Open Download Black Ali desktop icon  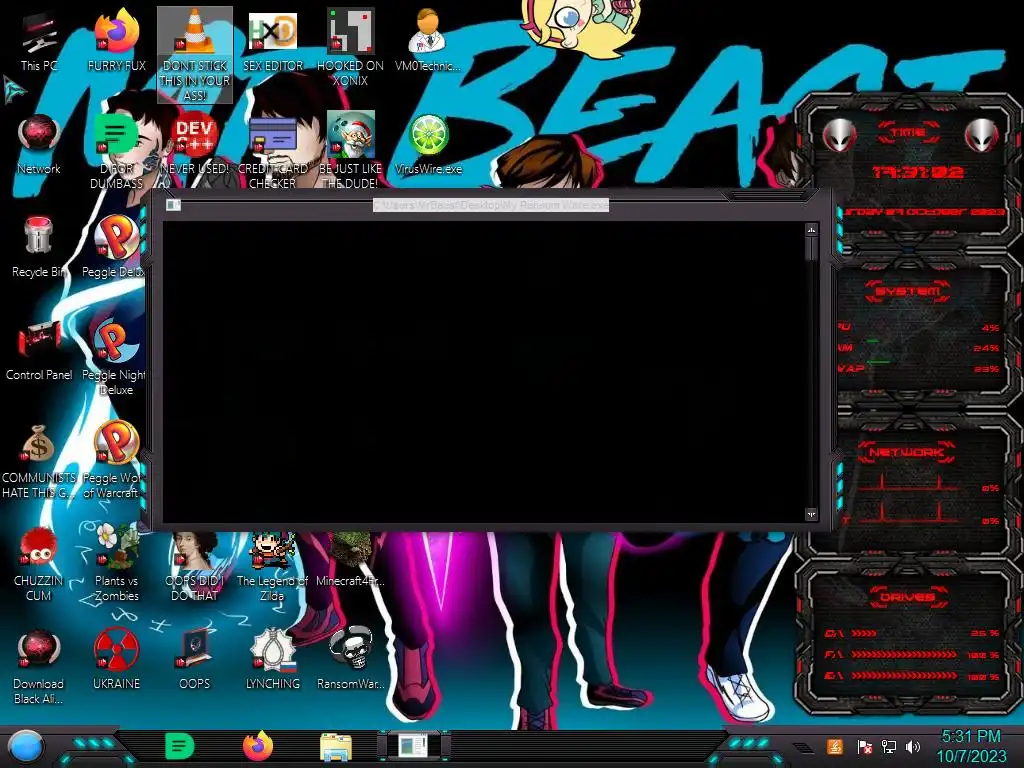click(39, 666)
